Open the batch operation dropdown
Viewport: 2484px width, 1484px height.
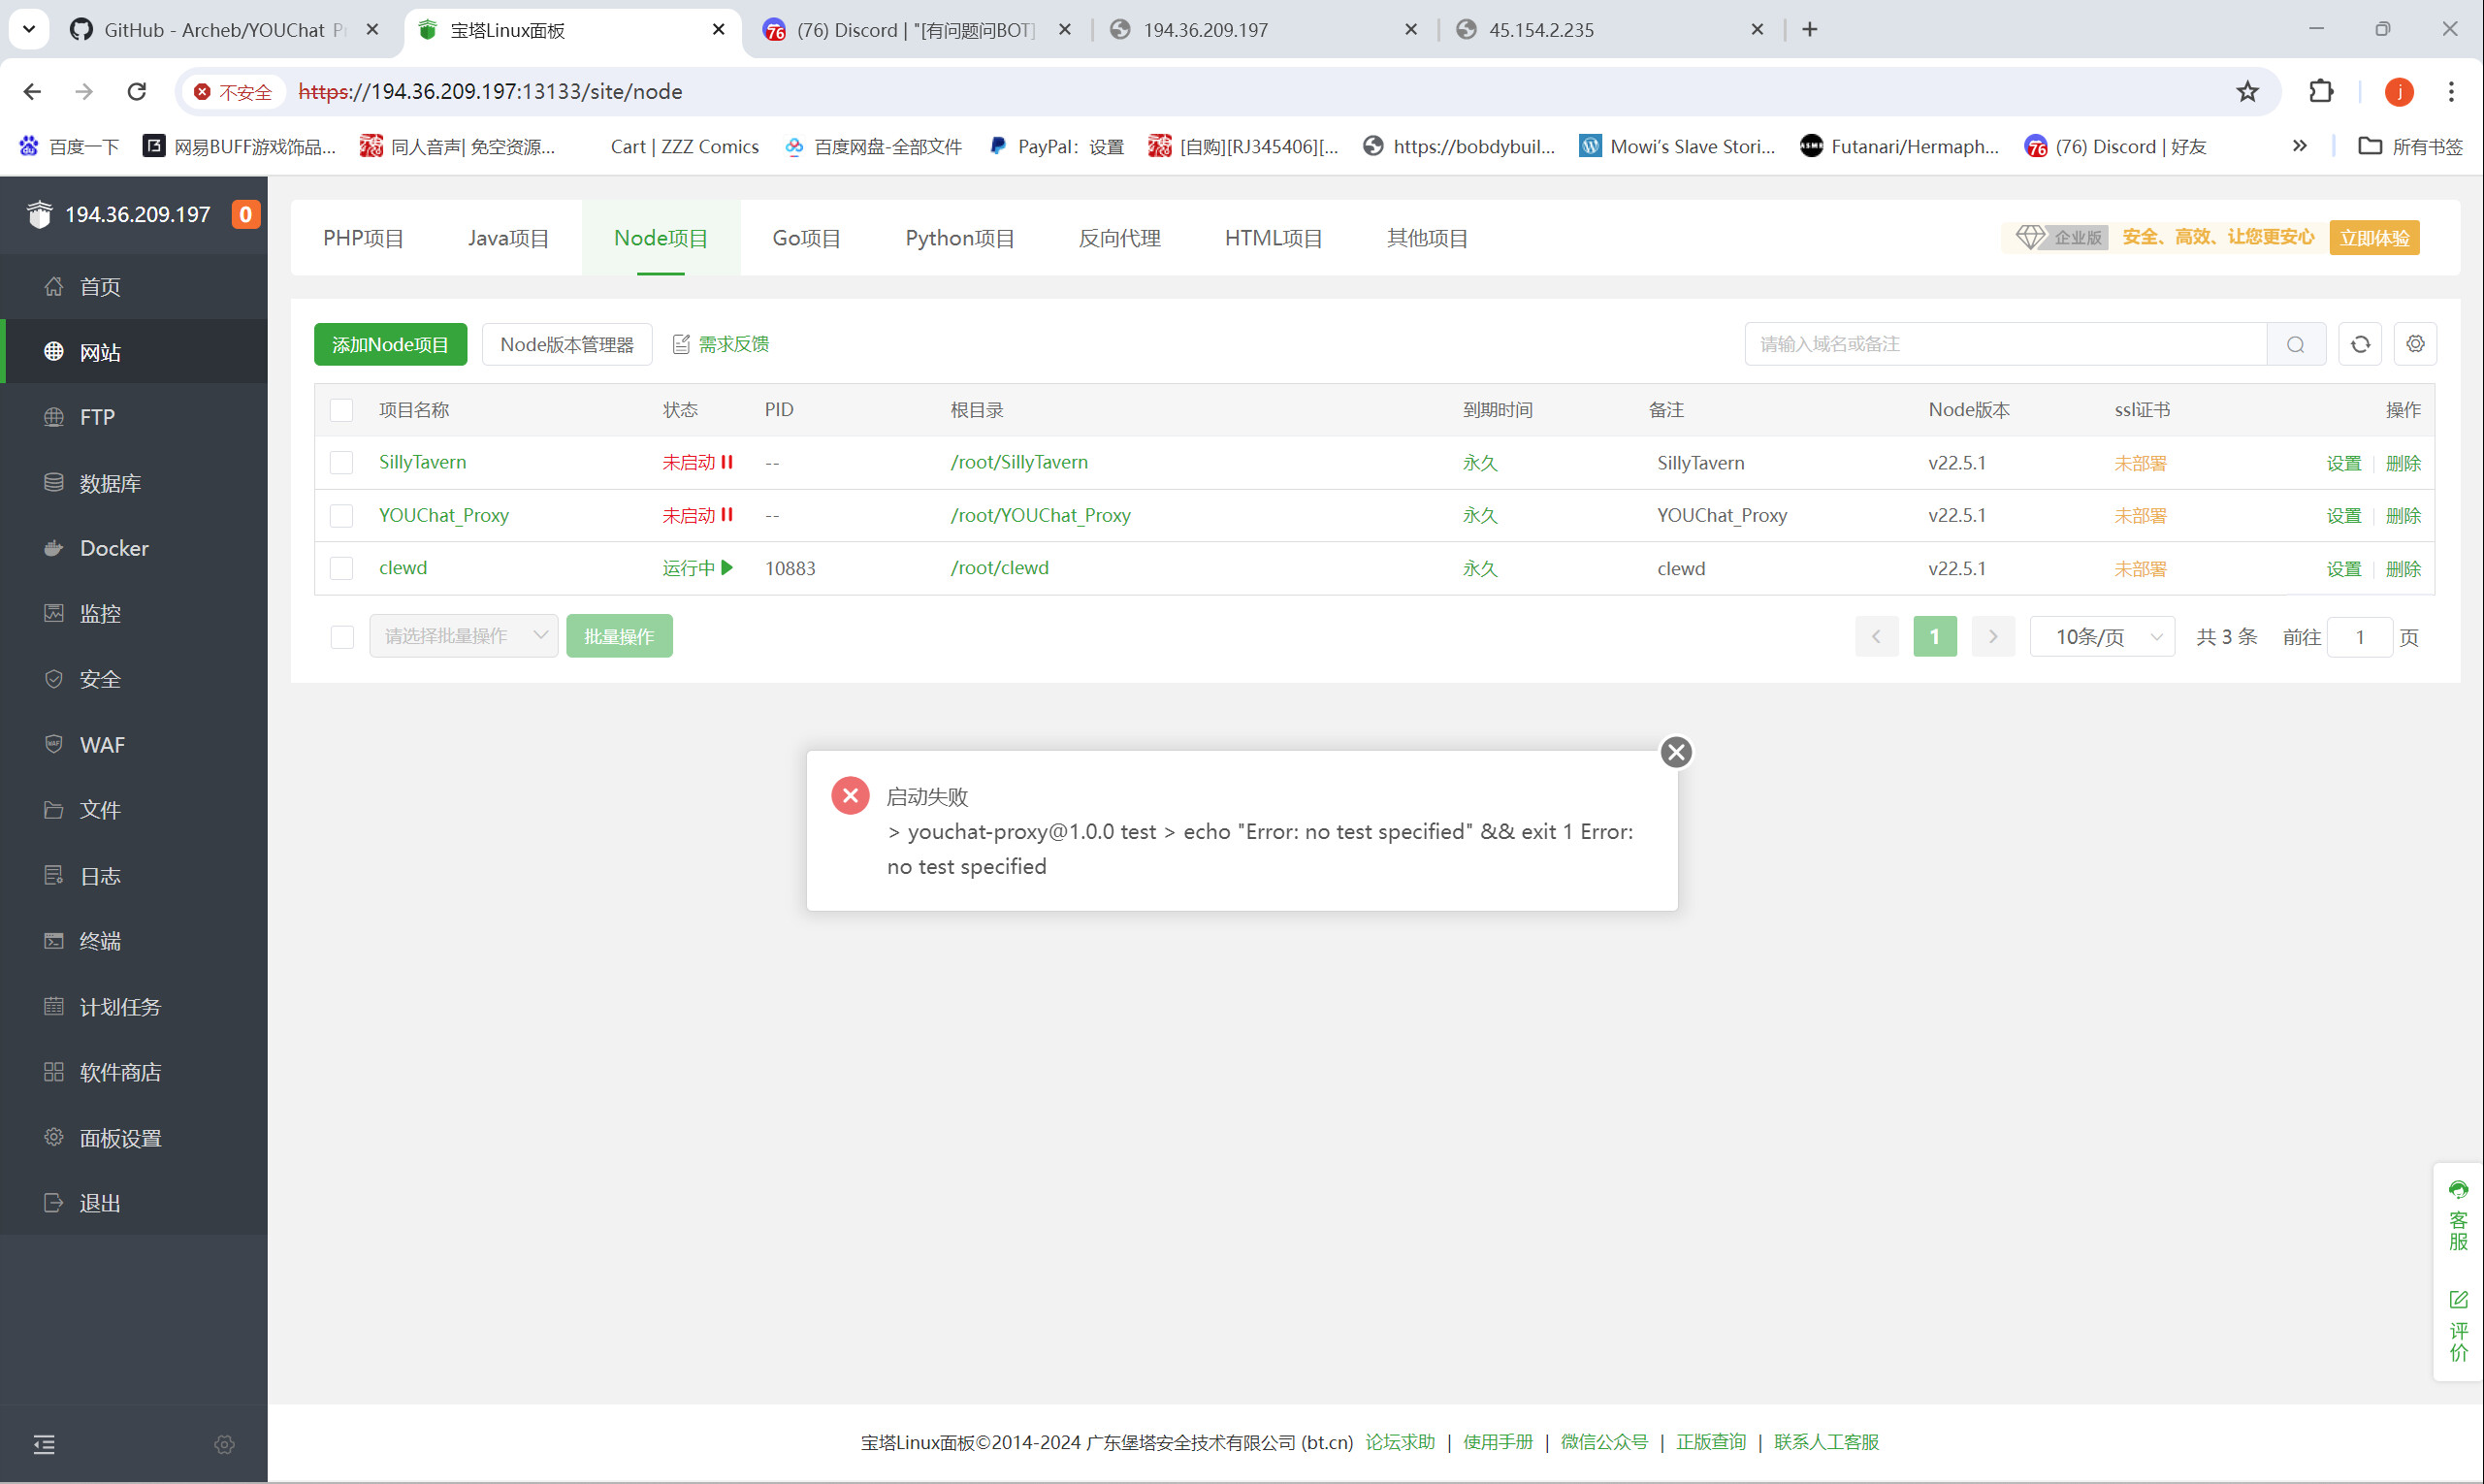463,636
